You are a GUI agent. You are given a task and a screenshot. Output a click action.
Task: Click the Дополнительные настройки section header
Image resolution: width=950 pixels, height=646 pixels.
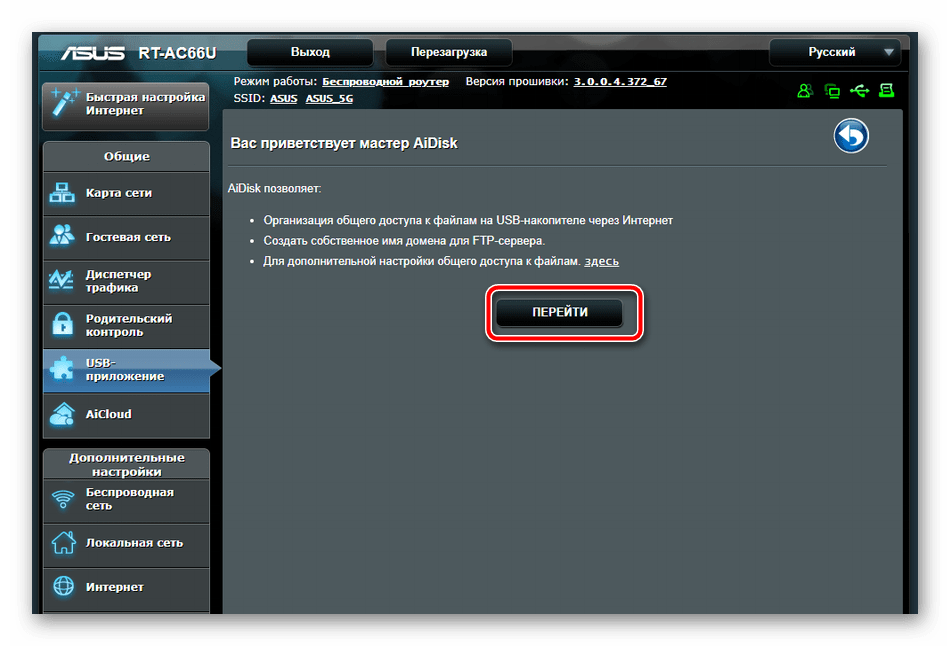tap(126, 464)
